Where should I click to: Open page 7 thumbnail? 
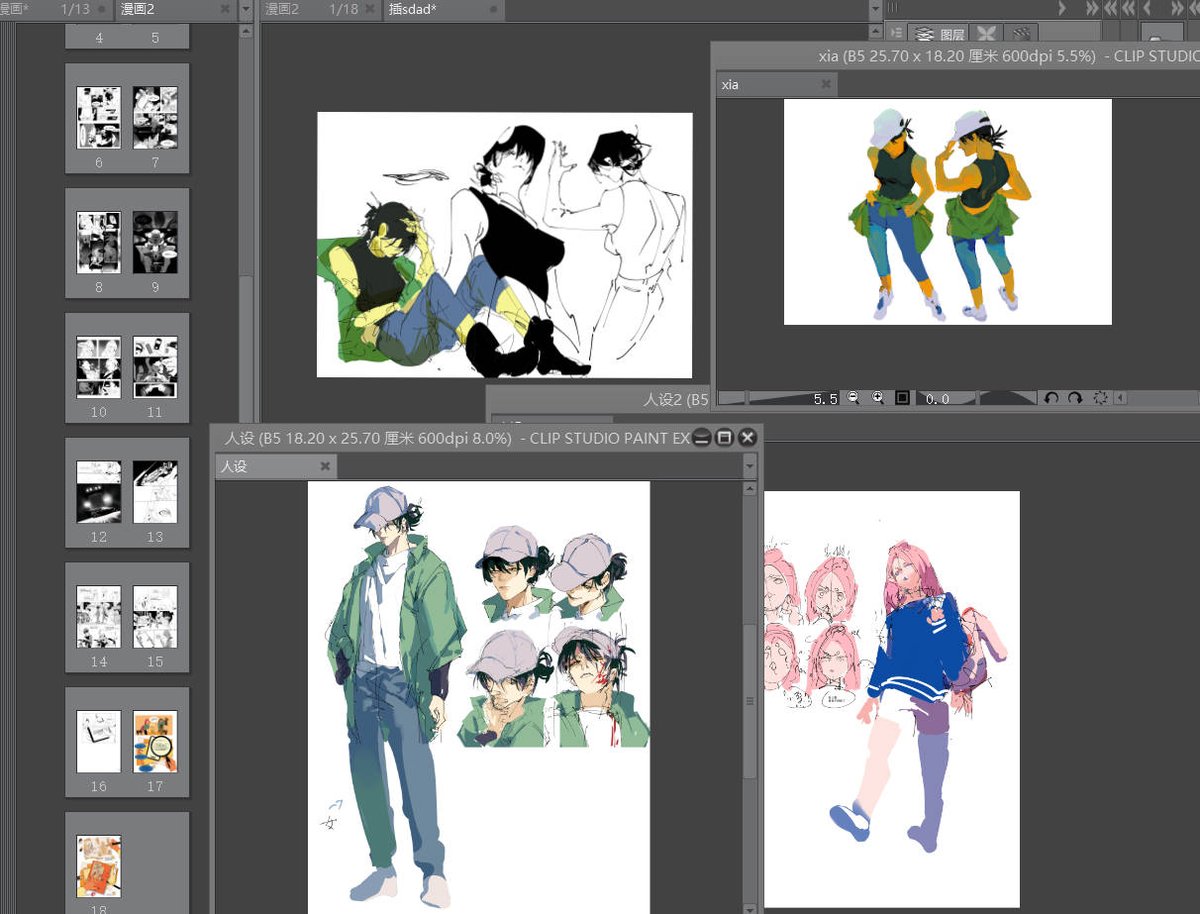[155, 117]
